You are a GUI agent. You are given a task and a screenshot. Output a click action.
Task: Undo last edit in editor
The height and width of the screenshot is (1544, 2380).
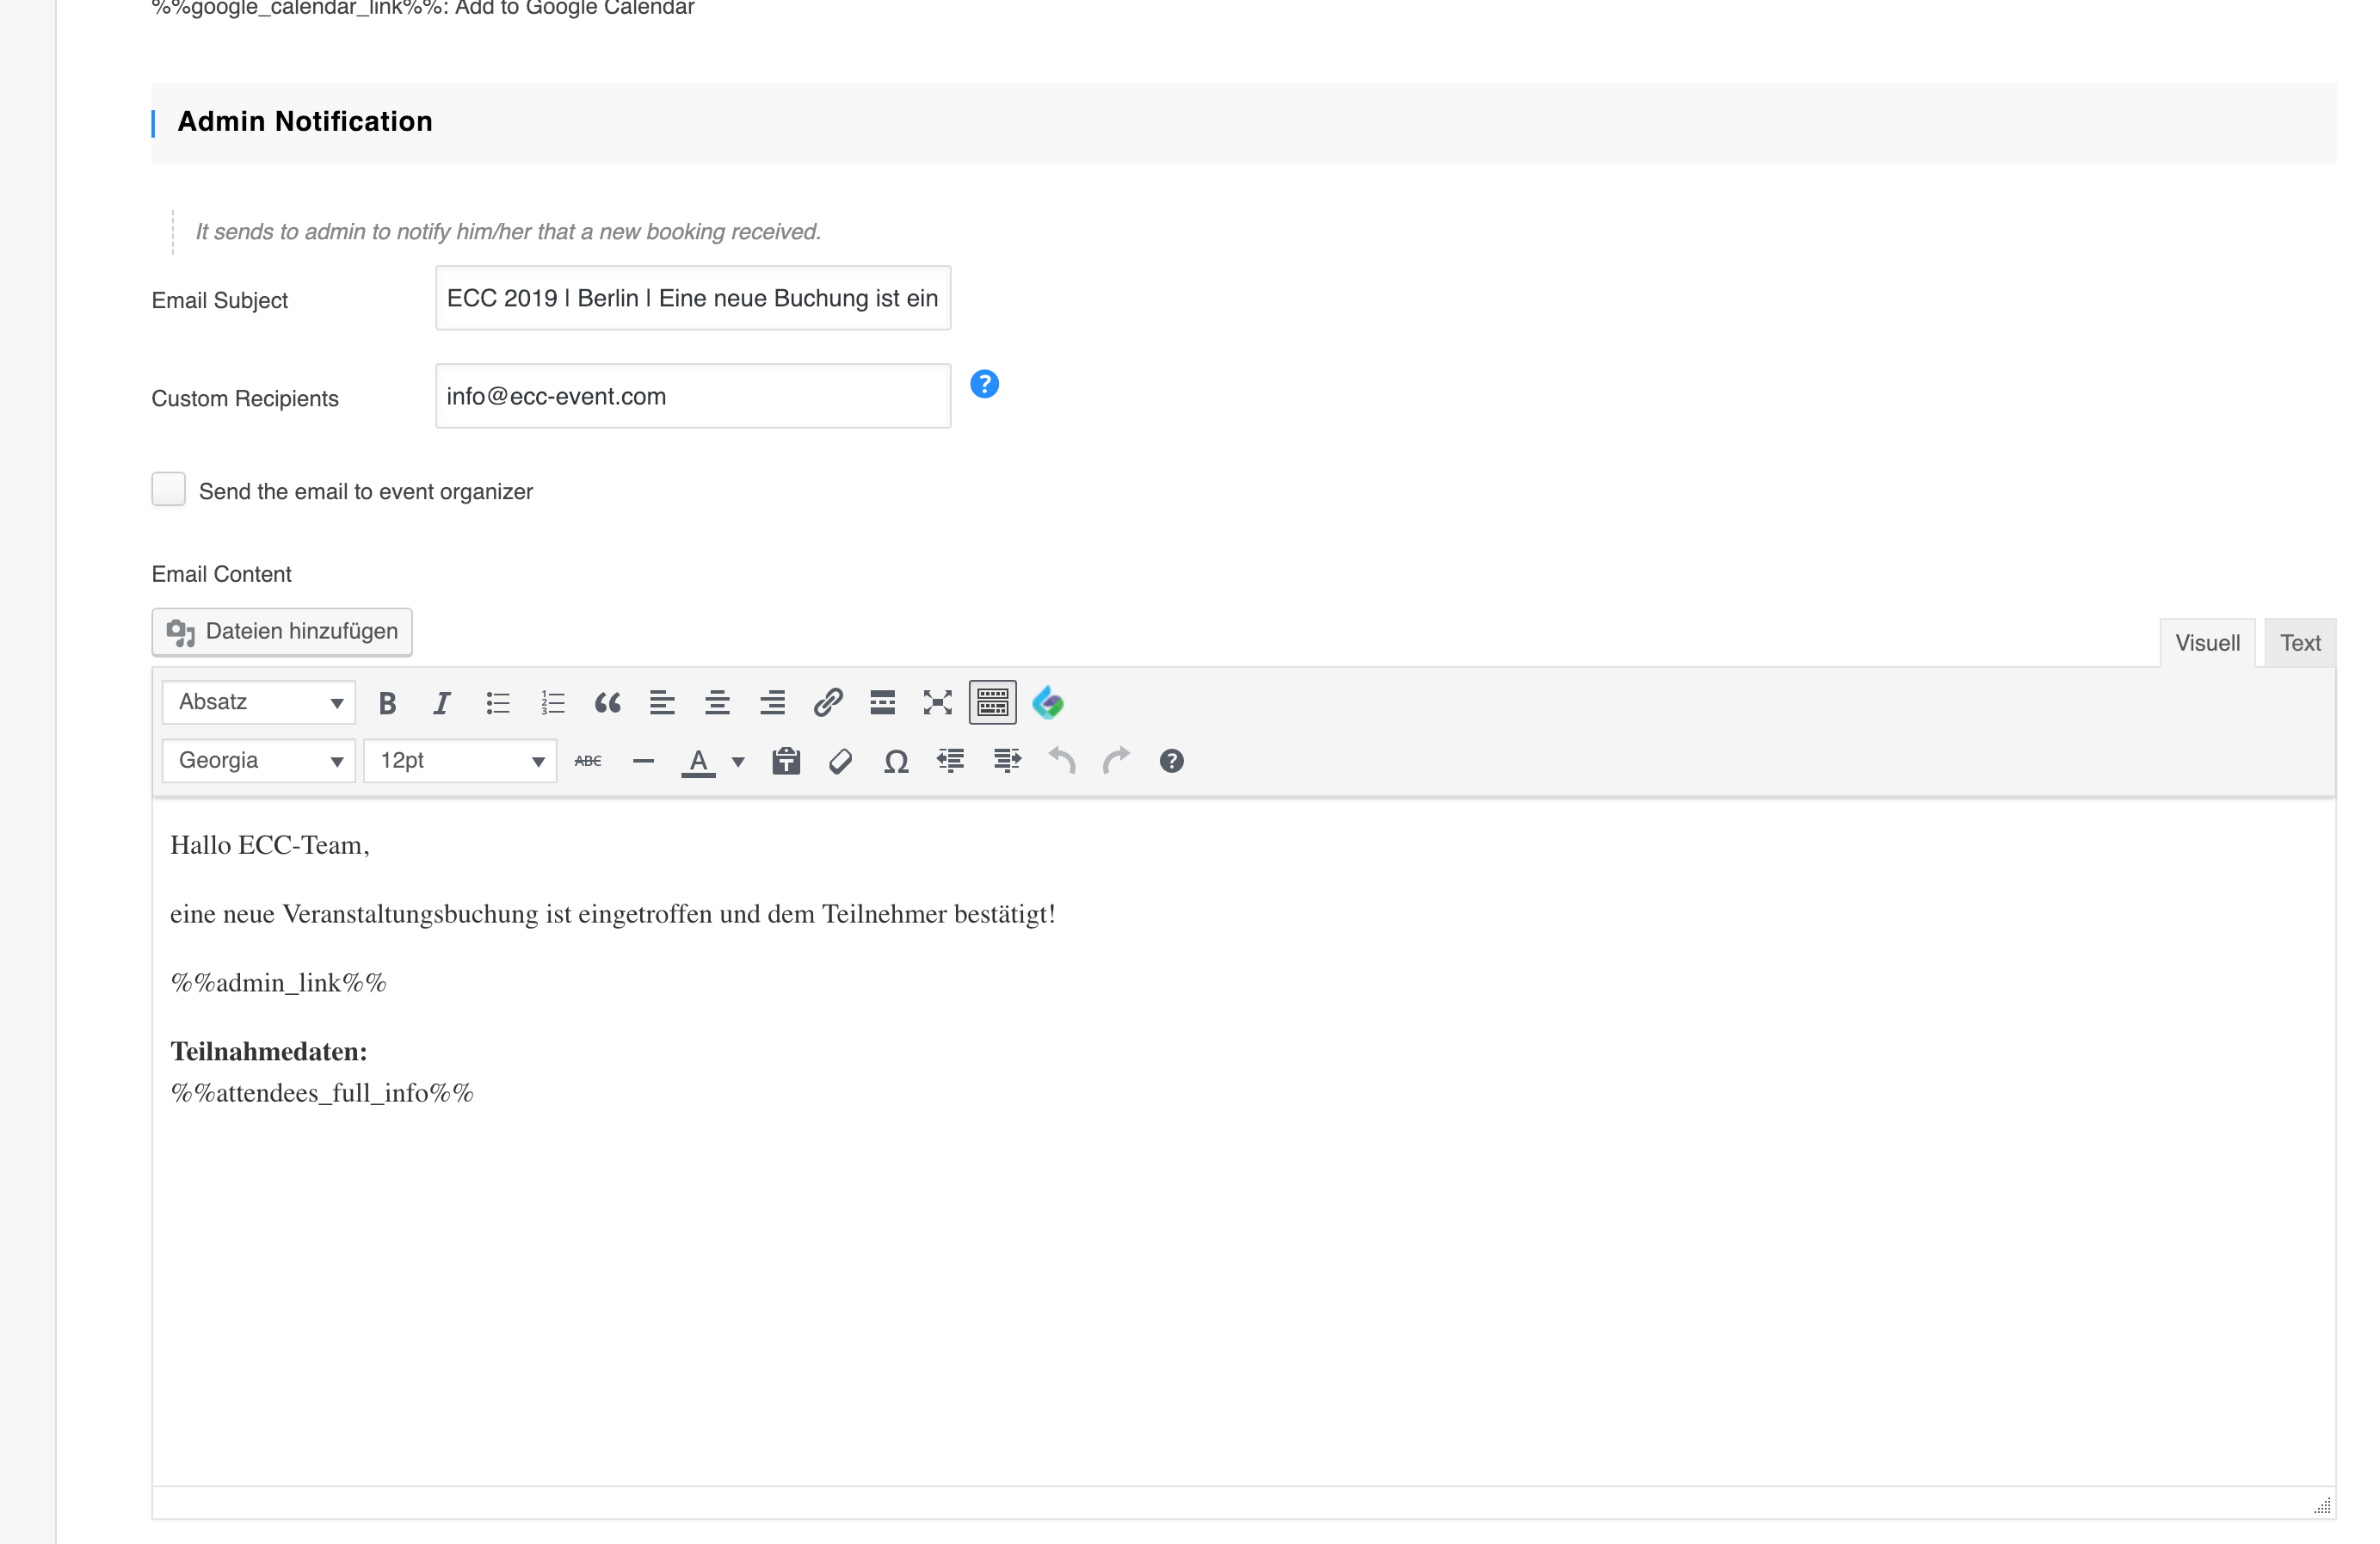1061,762
